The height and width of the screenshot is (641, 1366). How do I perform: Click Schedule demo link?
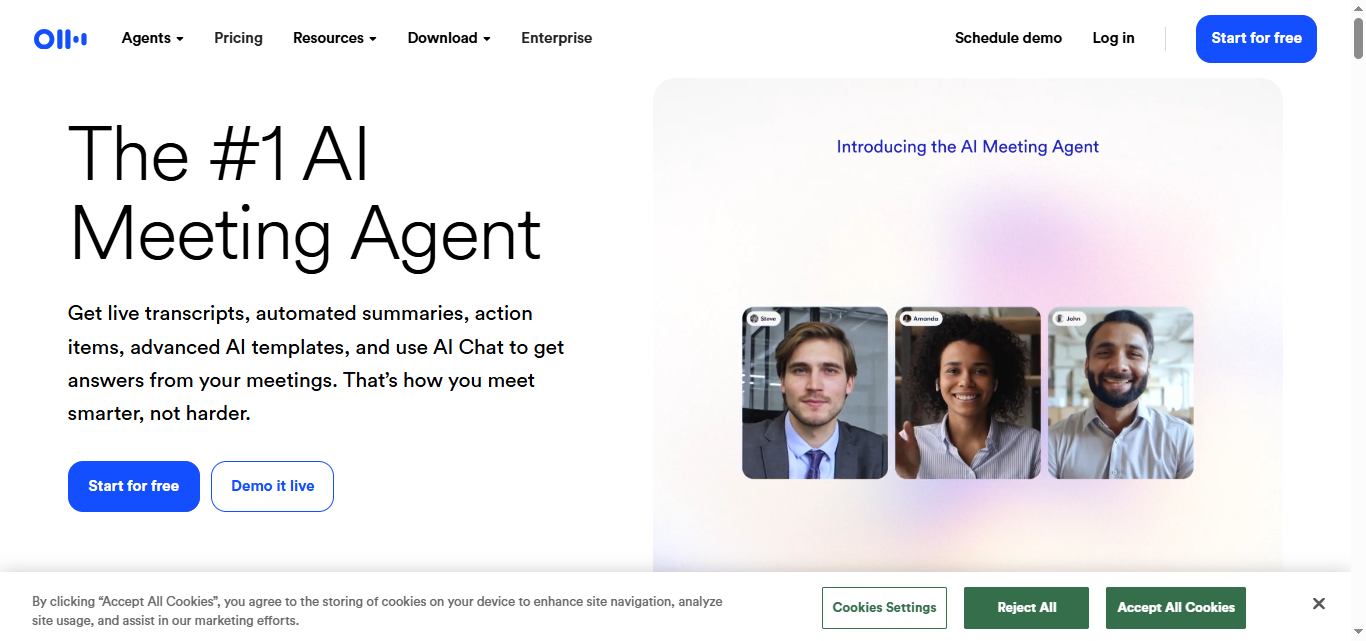coord(1008,38)
